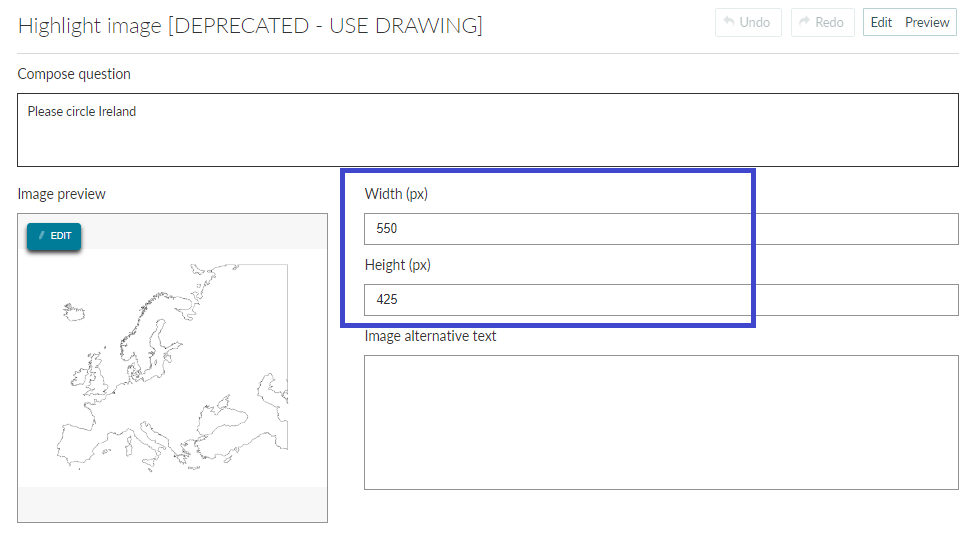The width and height of the screenshot is (974, 533).
Task: Click the pencil icon on the image EDIT button
Action: pos(42,235)
